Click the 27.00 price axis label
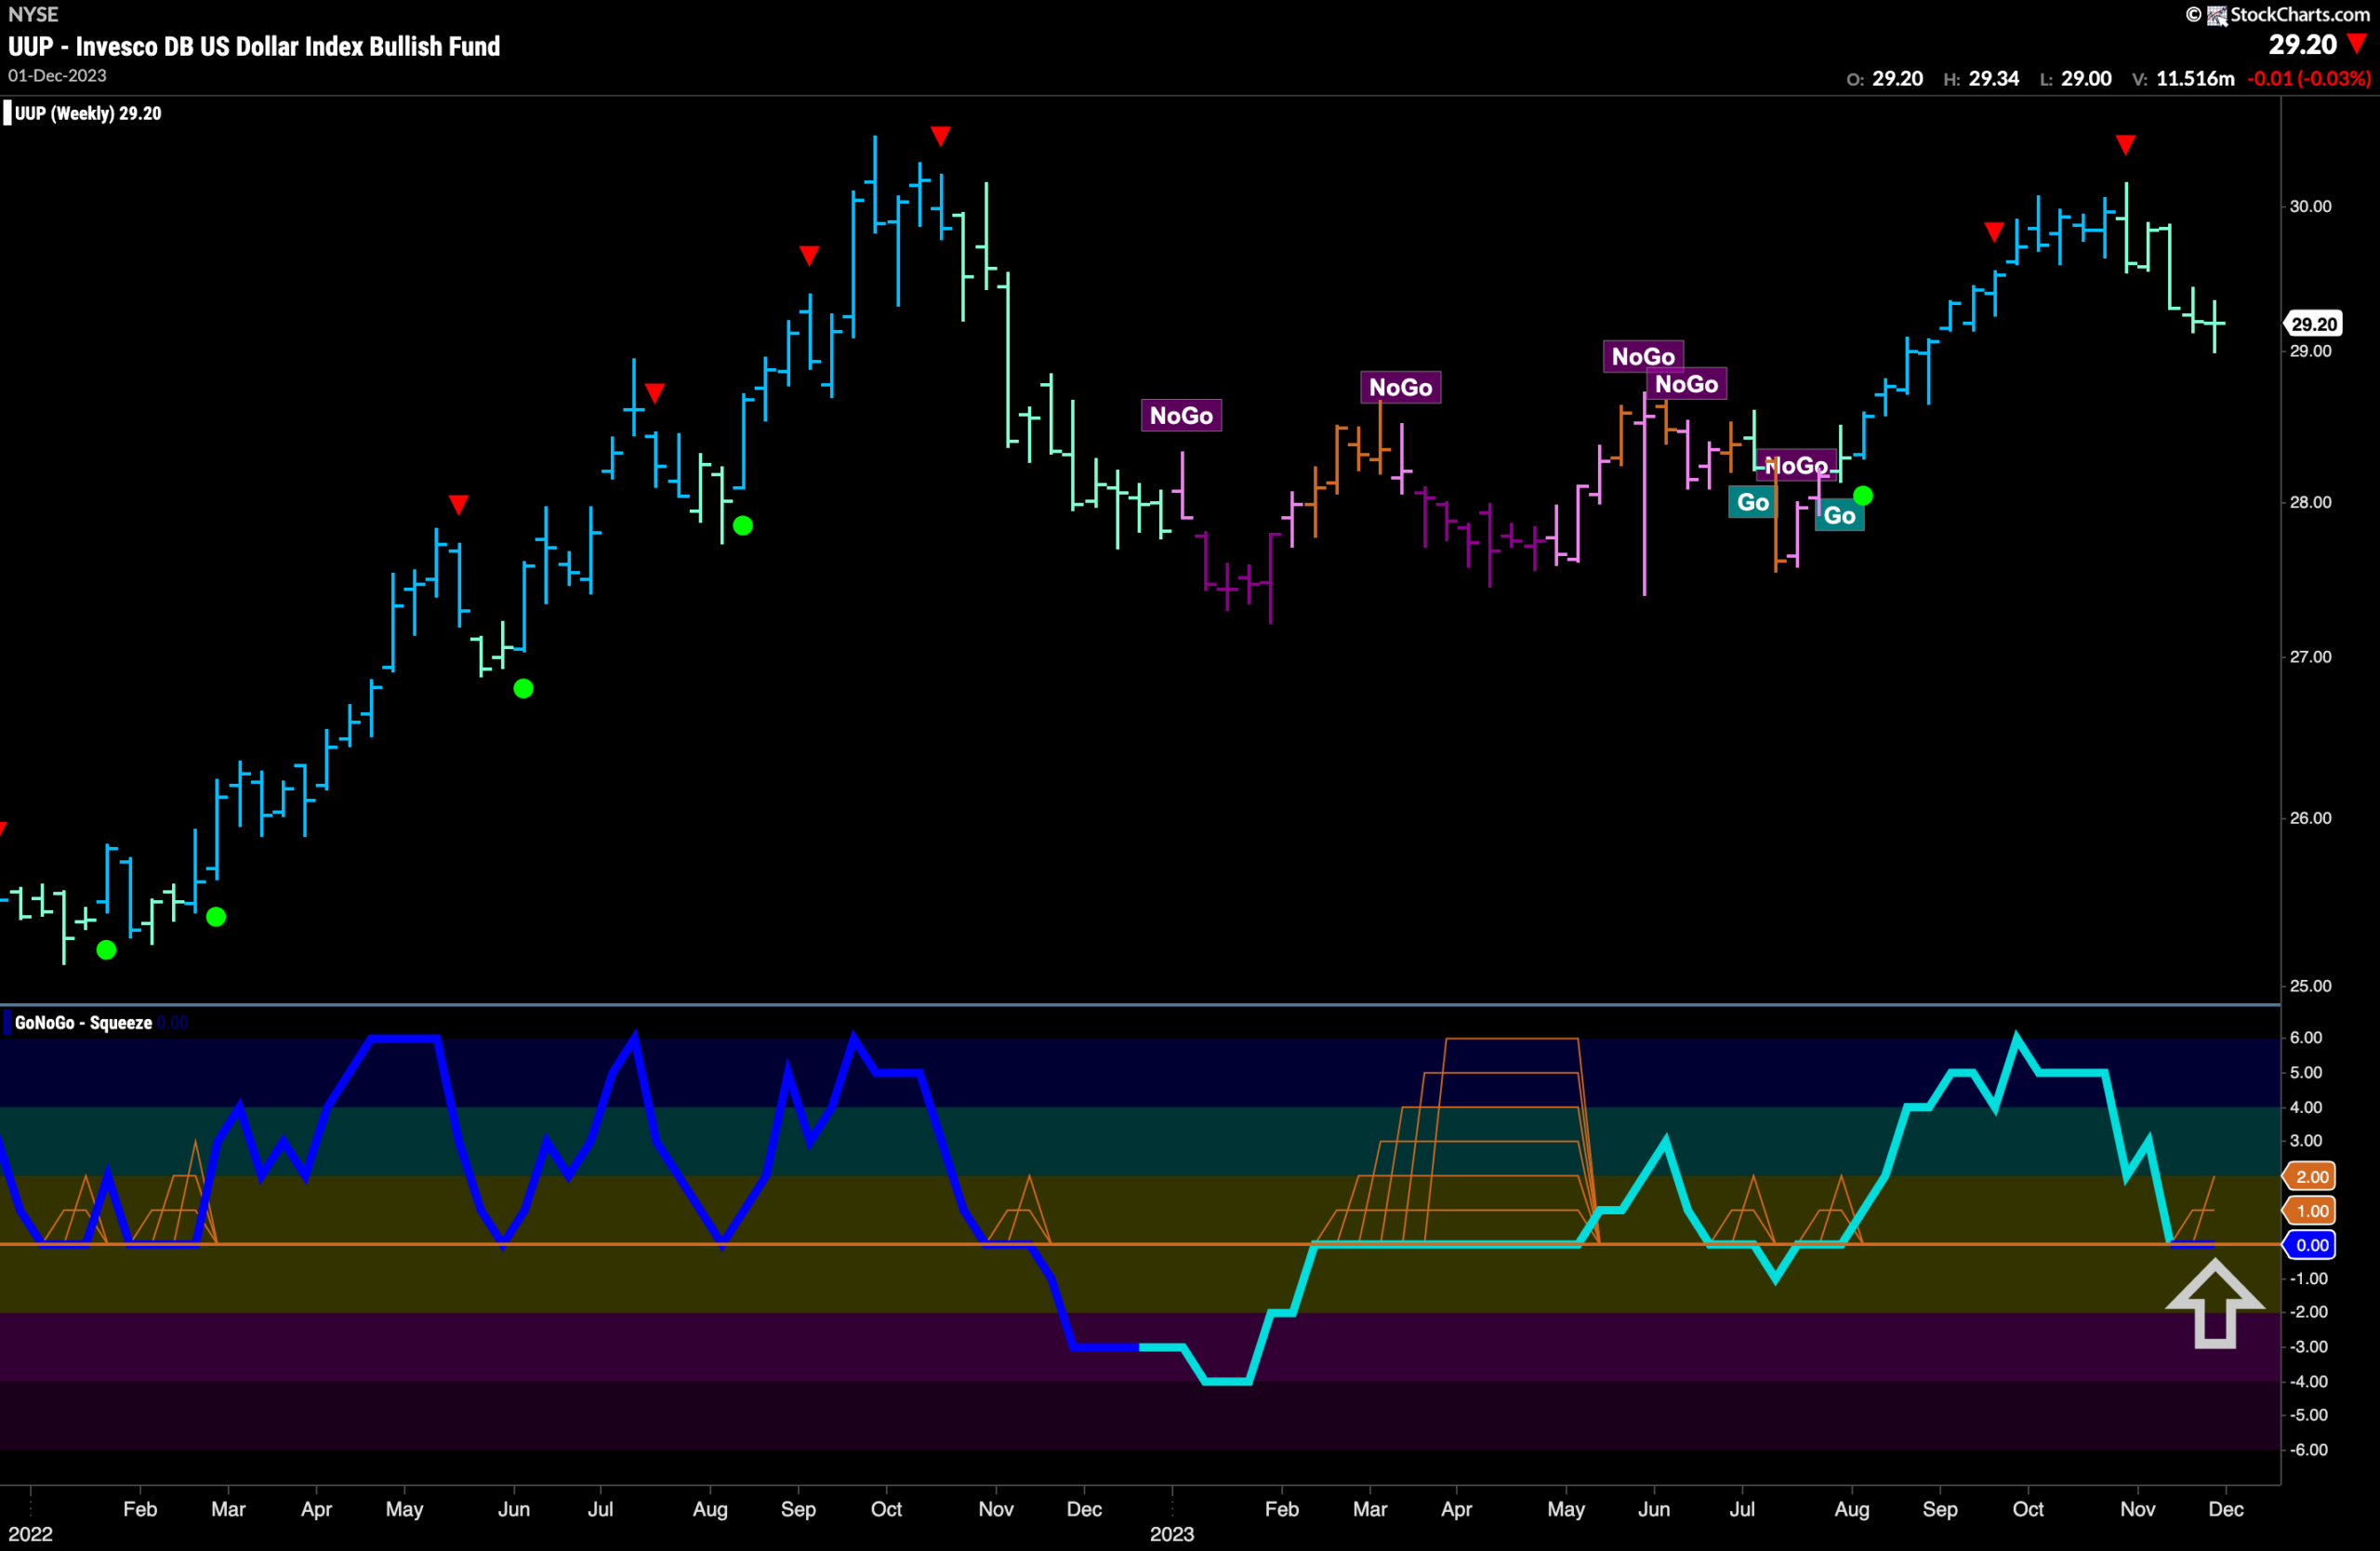The height and width of the screenshot is (1551, 2380). pyautogui.click(x=2310, y=657)
